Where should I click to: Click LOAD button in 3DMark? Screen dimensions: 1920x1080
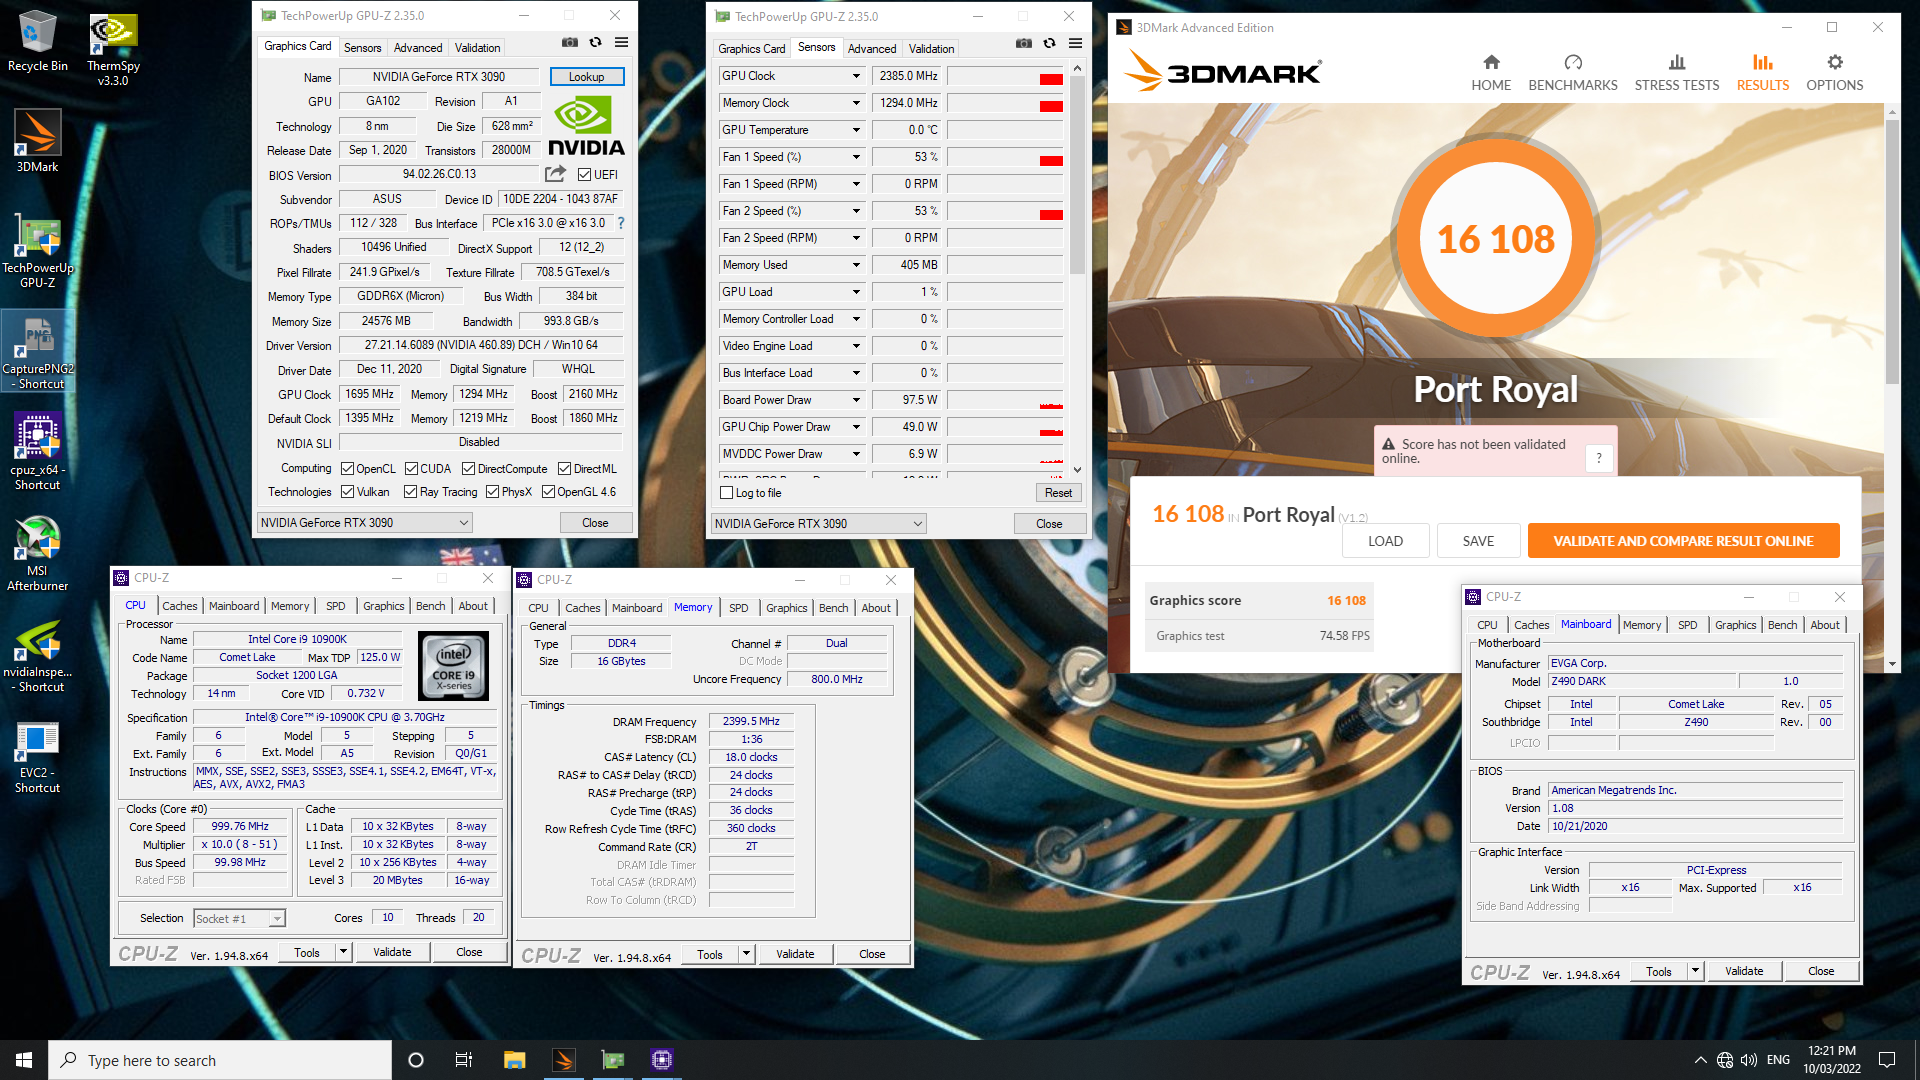(1385, 541)
